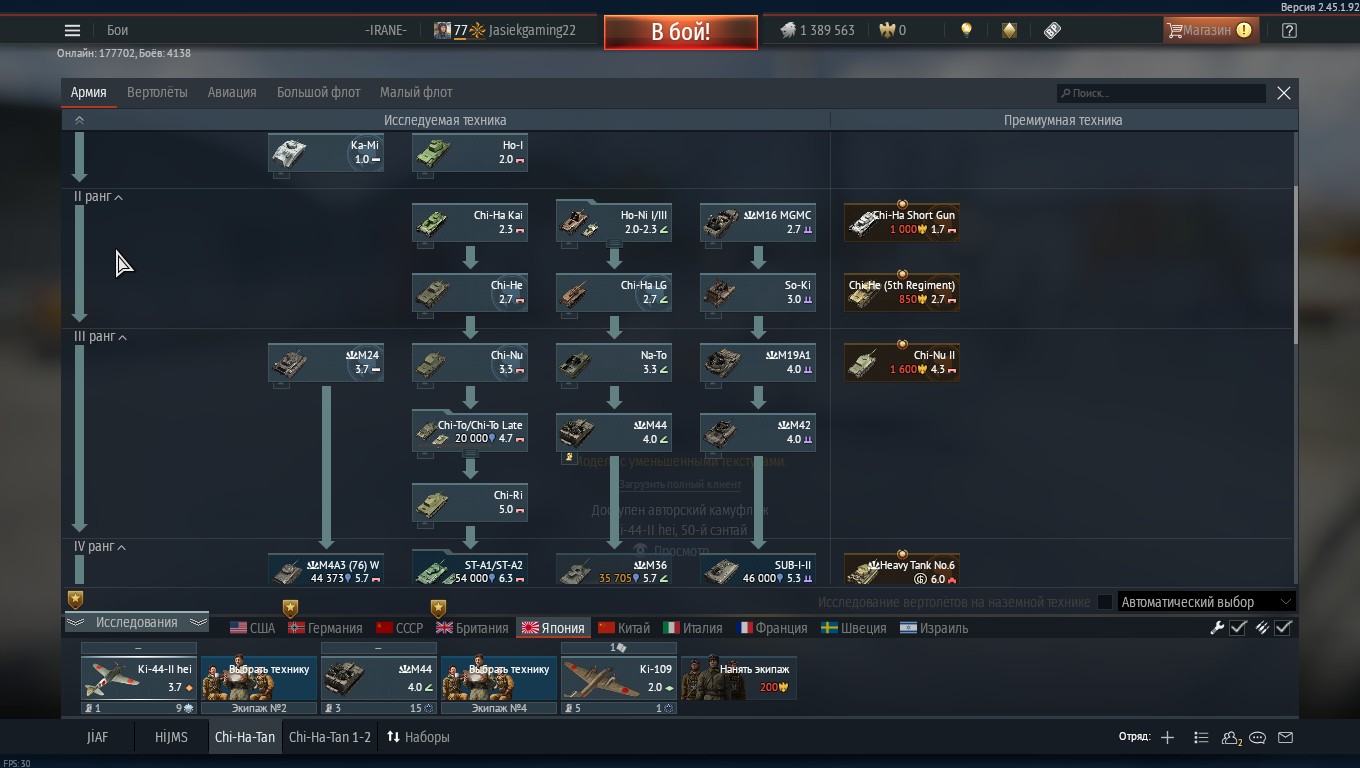Screen dimensions: 1360x768
Task: Open the light bulb tips icon
Action: [966, 30]
